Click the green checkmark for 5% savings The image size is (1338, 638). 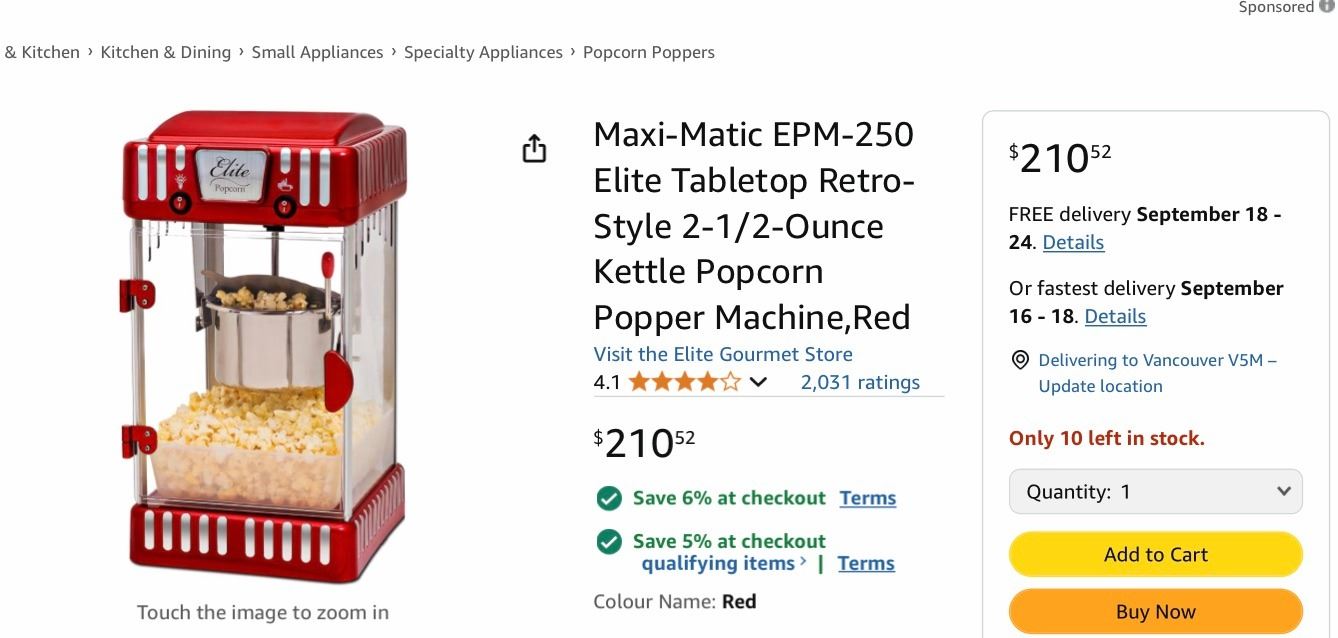click(x=608, y=542)
